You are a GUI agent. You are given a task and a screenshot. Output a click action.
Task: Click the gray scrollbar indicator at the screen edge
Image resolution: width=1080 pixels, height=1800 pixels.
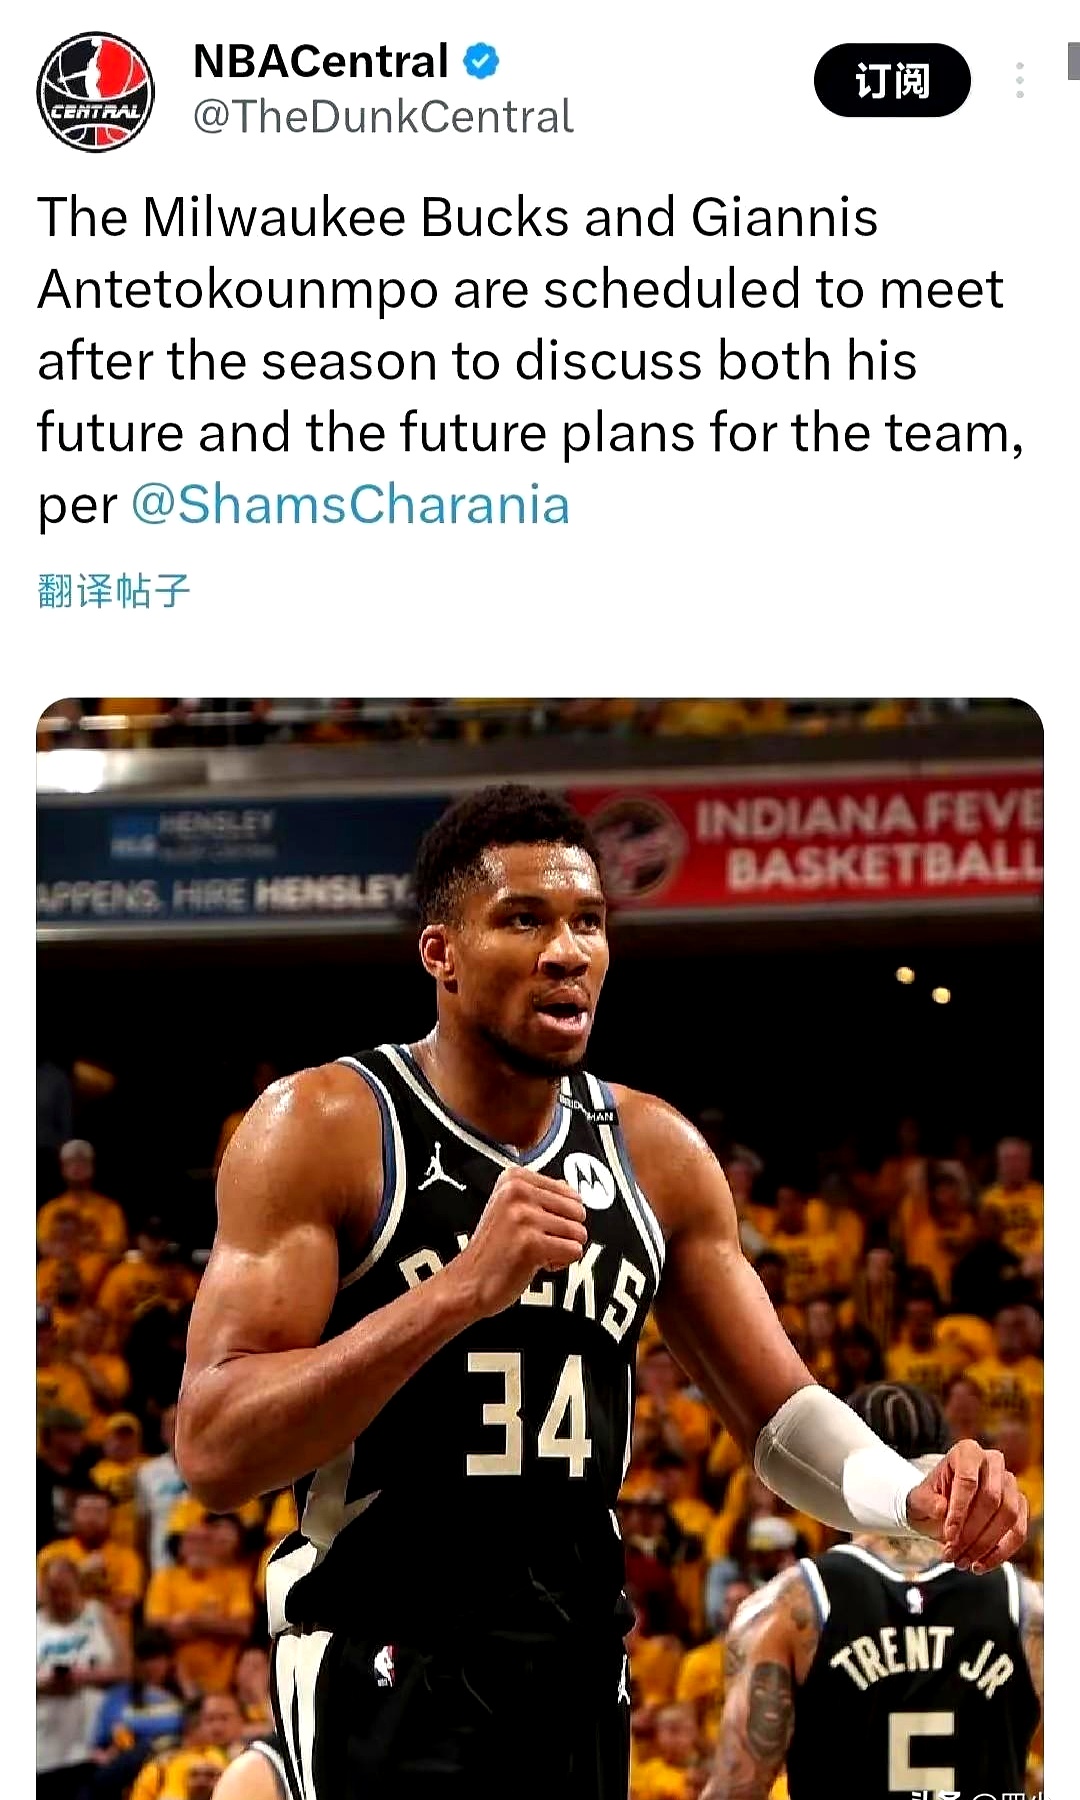point(1073,60)
